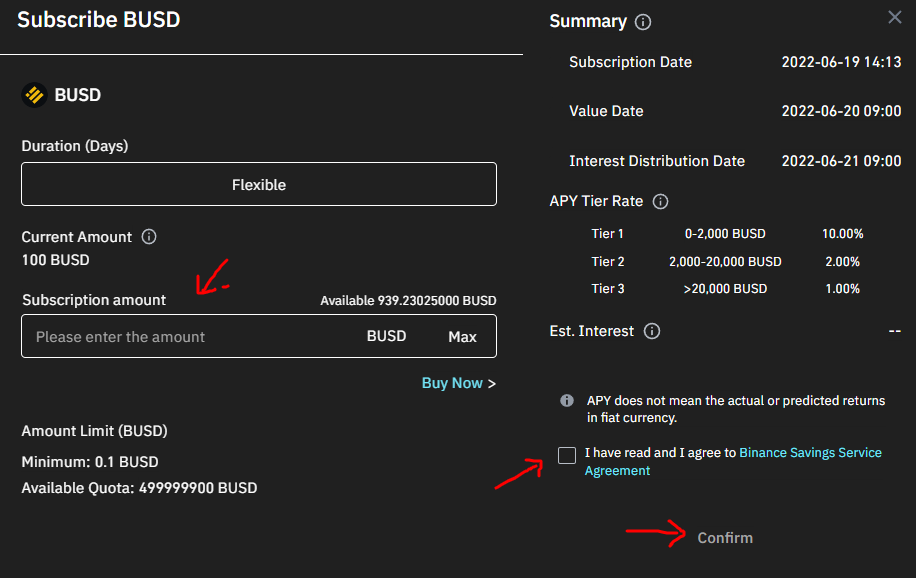
Task: Click the Est. Interest info icon
Action: (x=652, y=331)
